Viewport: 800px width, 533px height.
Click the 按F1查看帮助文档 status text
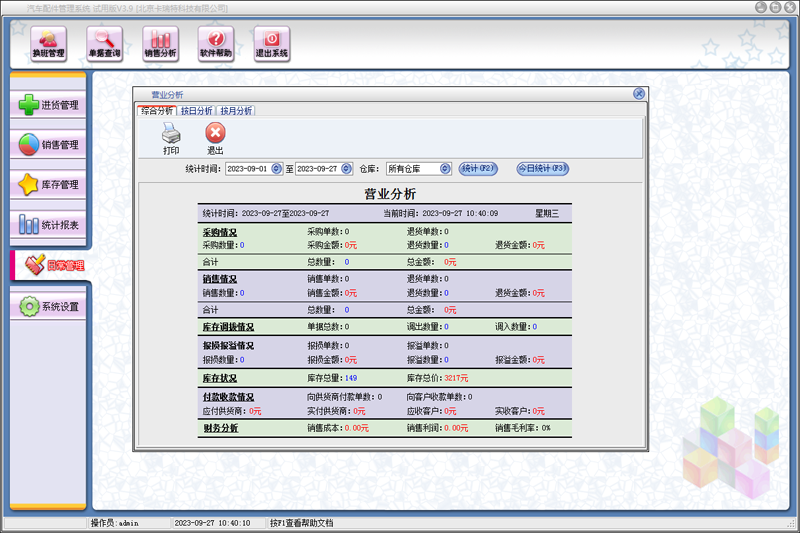tap(302, 523)
